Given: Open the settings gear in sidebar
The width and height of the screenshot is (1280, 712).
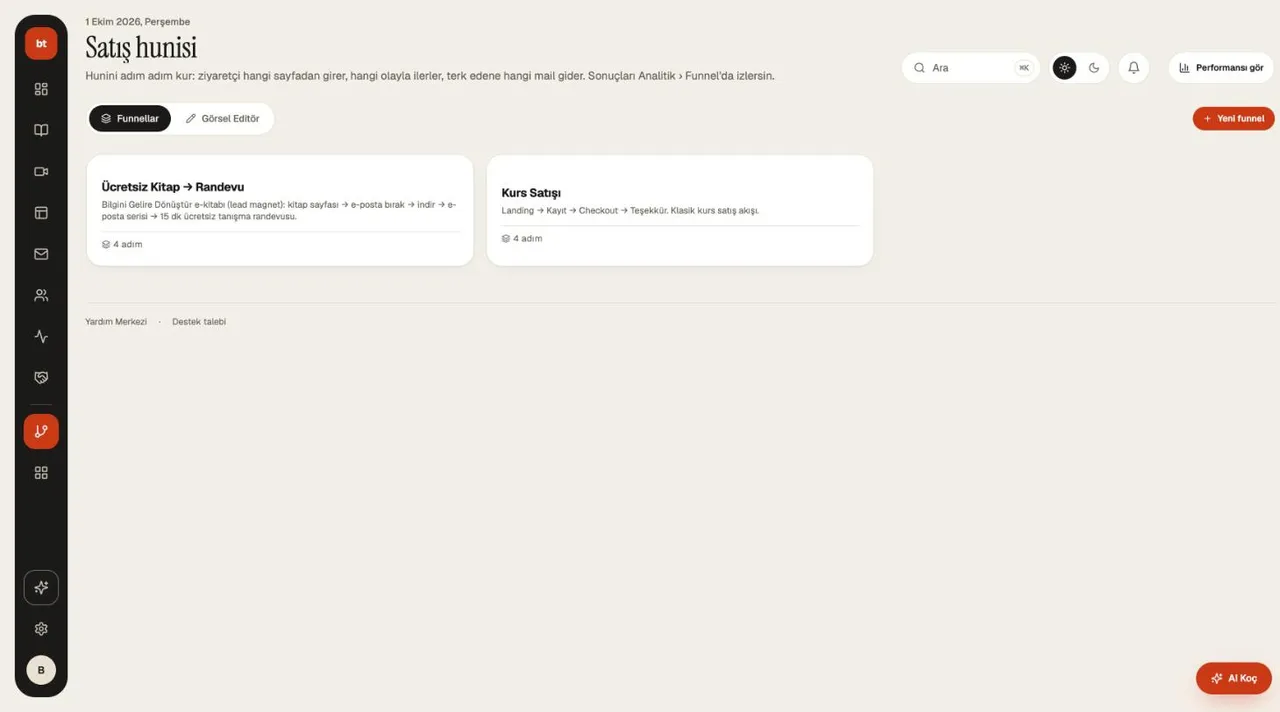Looking at the screenshot, I should pos(41,629).
